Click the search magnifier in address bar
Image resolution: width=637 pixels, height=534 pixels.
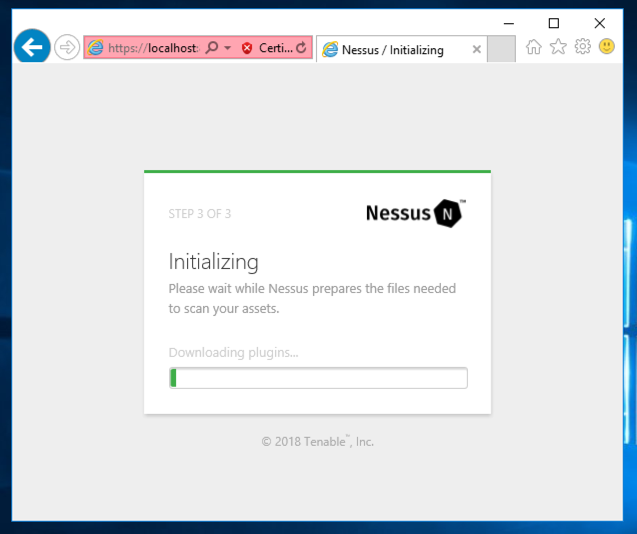(x=212, y=48)
